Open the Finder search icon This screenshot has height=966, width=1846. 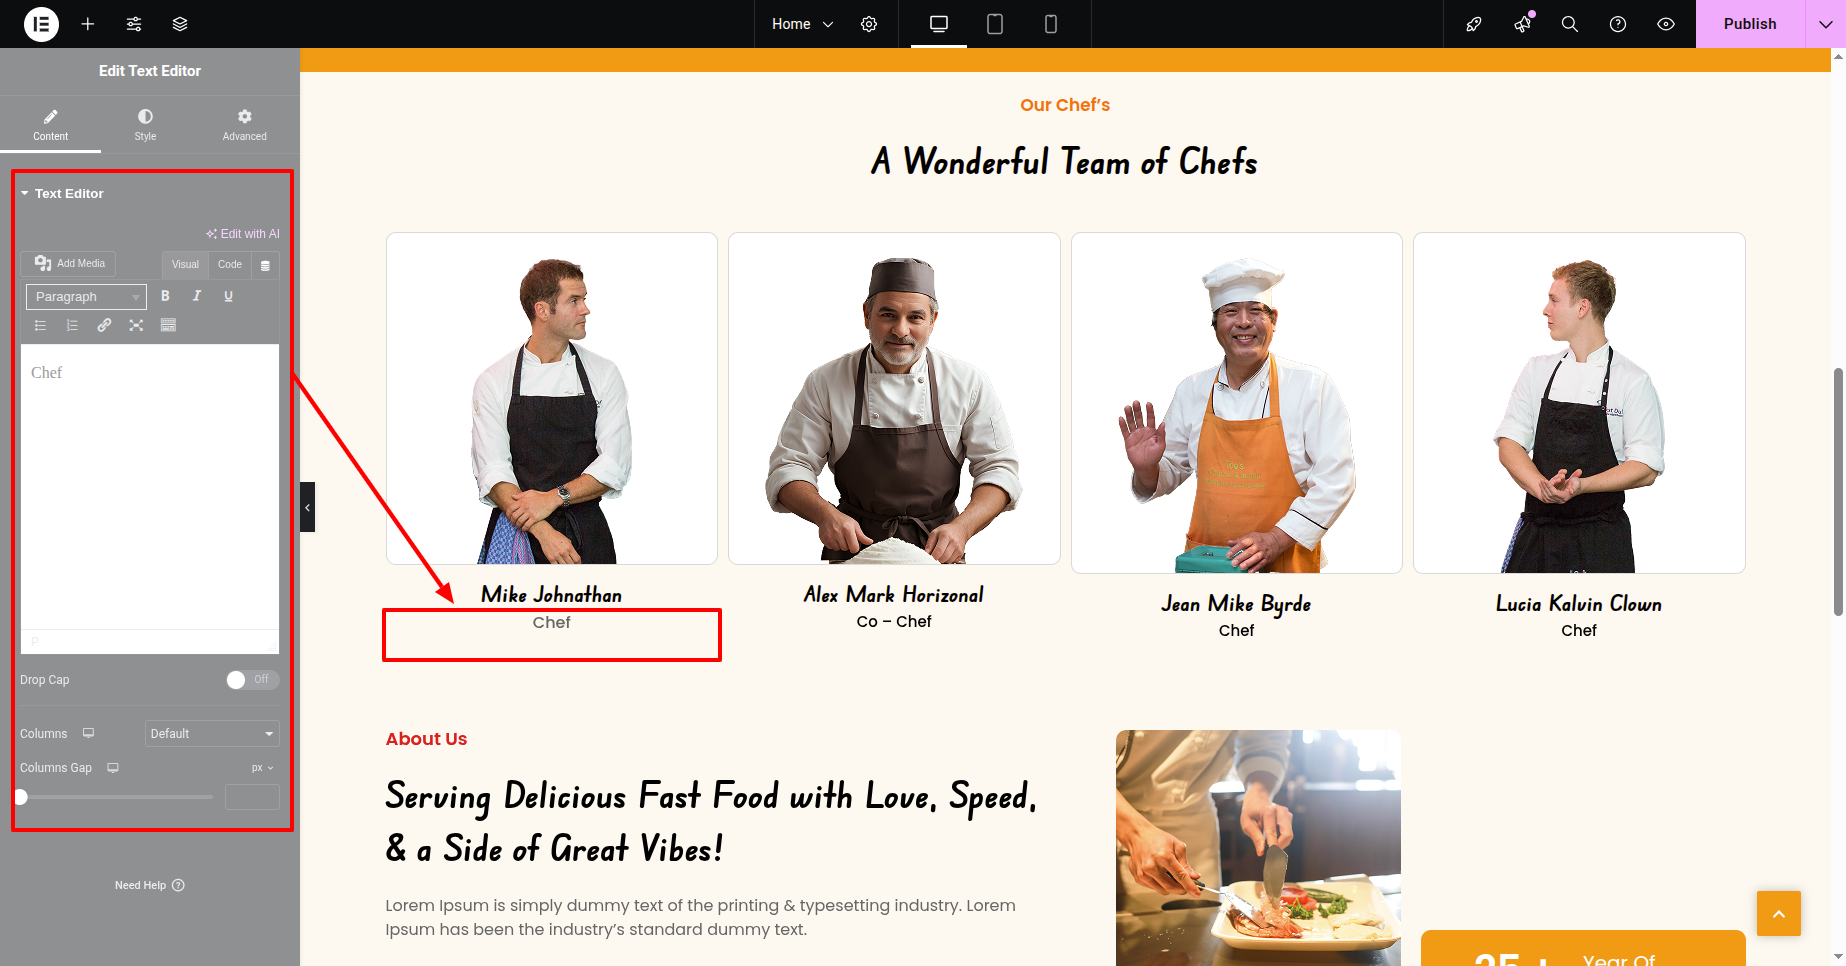click(x=1570, y=24)
